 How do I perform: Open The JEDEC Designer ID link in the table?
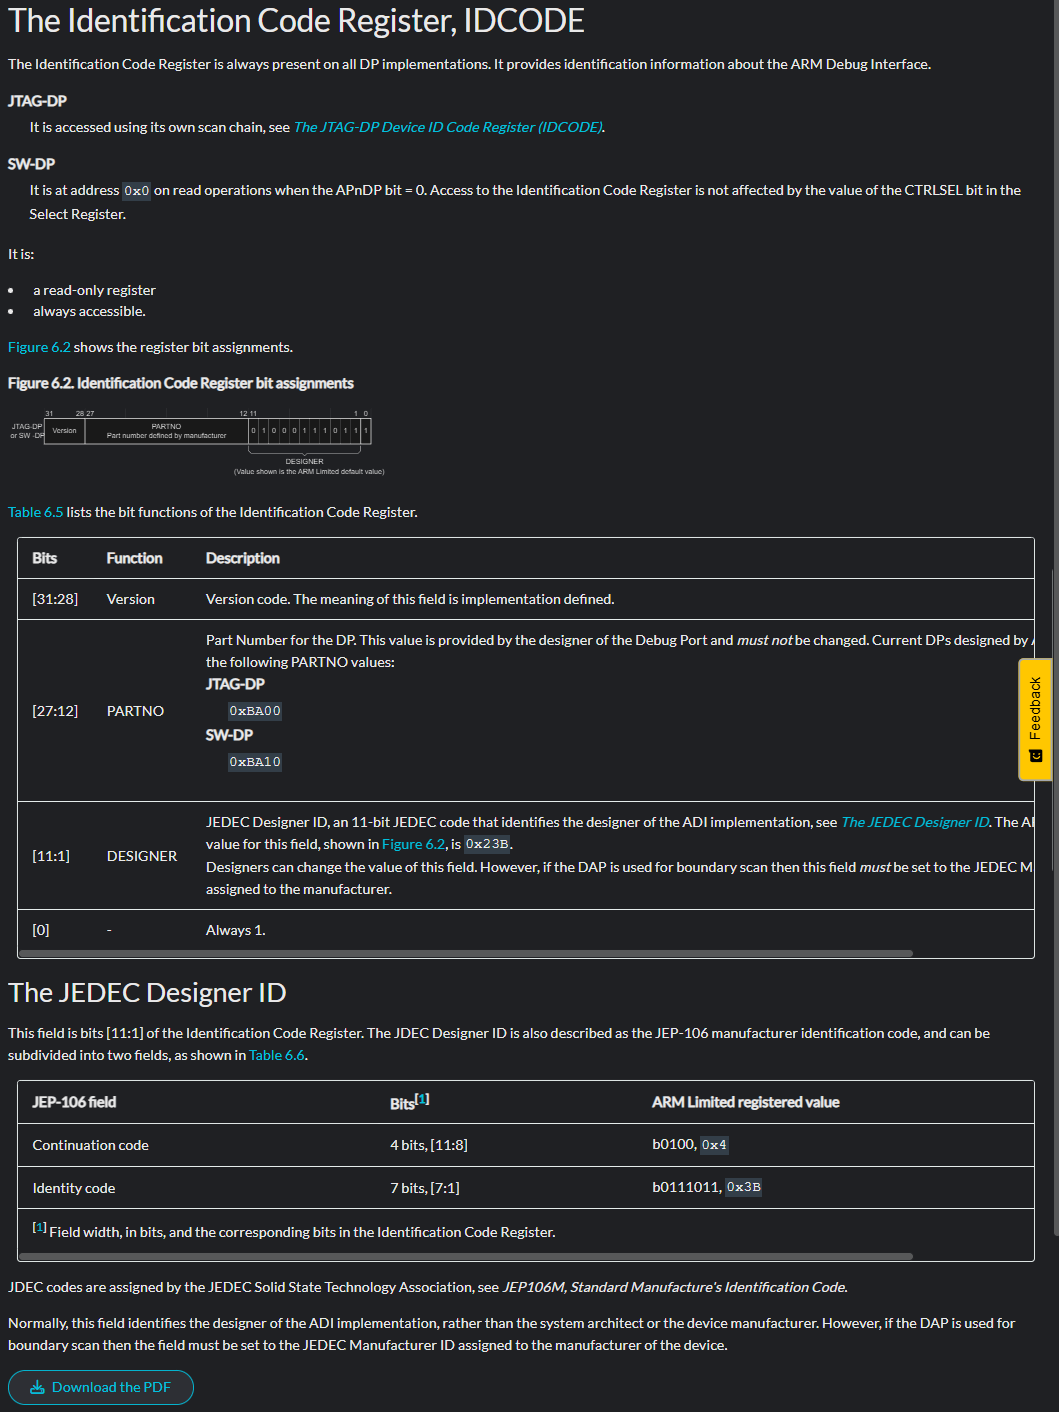tap(915, 822)
